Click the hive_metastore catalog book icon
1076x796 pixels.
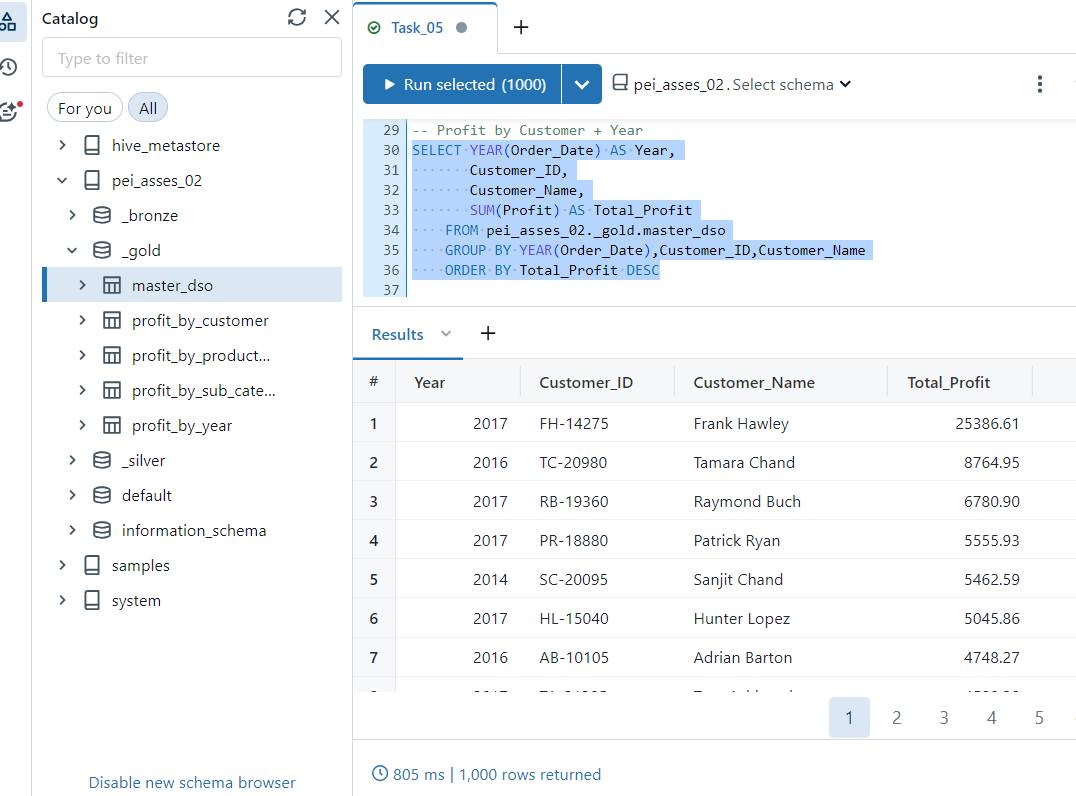[92, 145]
